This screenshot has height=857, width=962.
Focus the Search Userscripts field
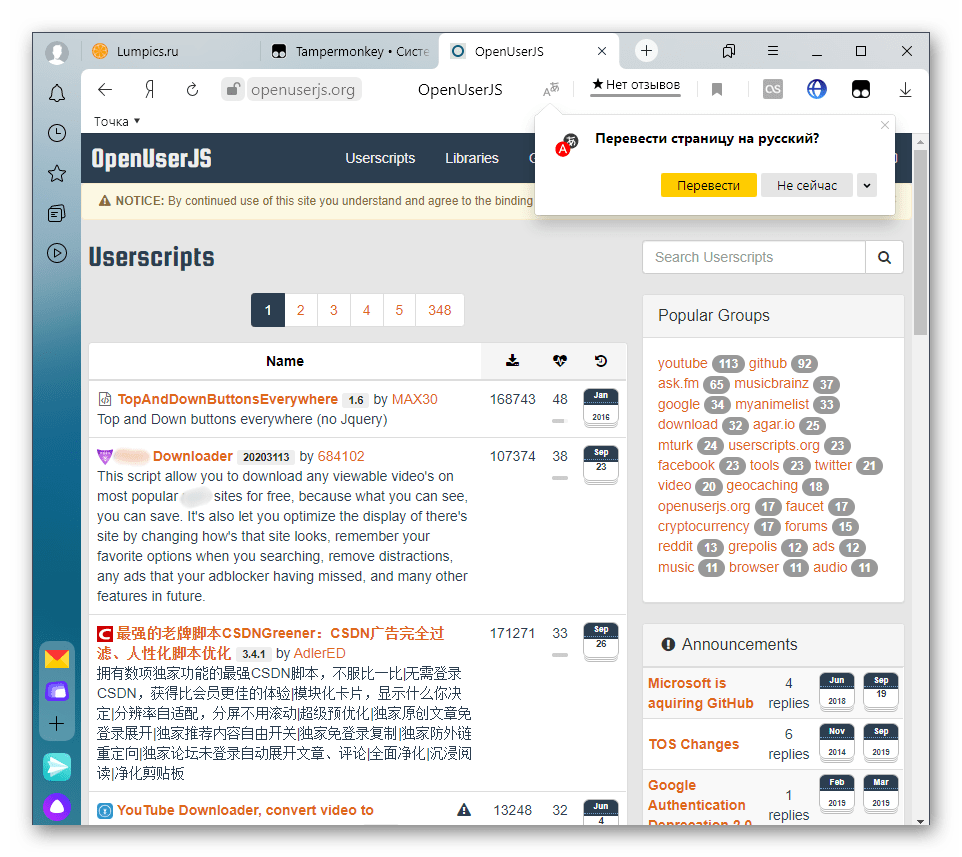pos(754,257)
